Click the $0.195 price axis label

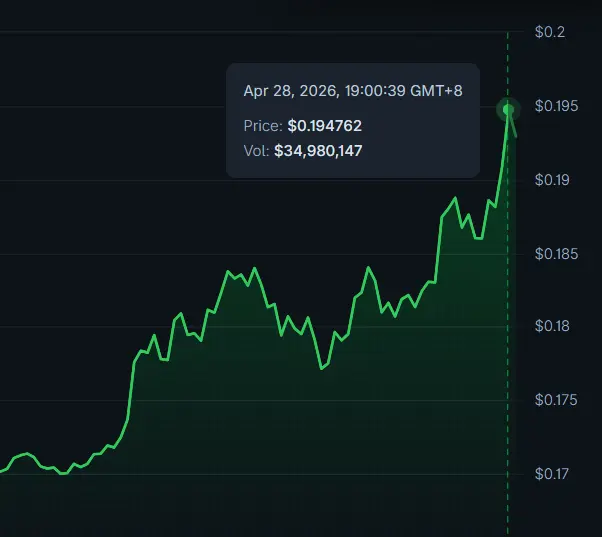(555, 107)
